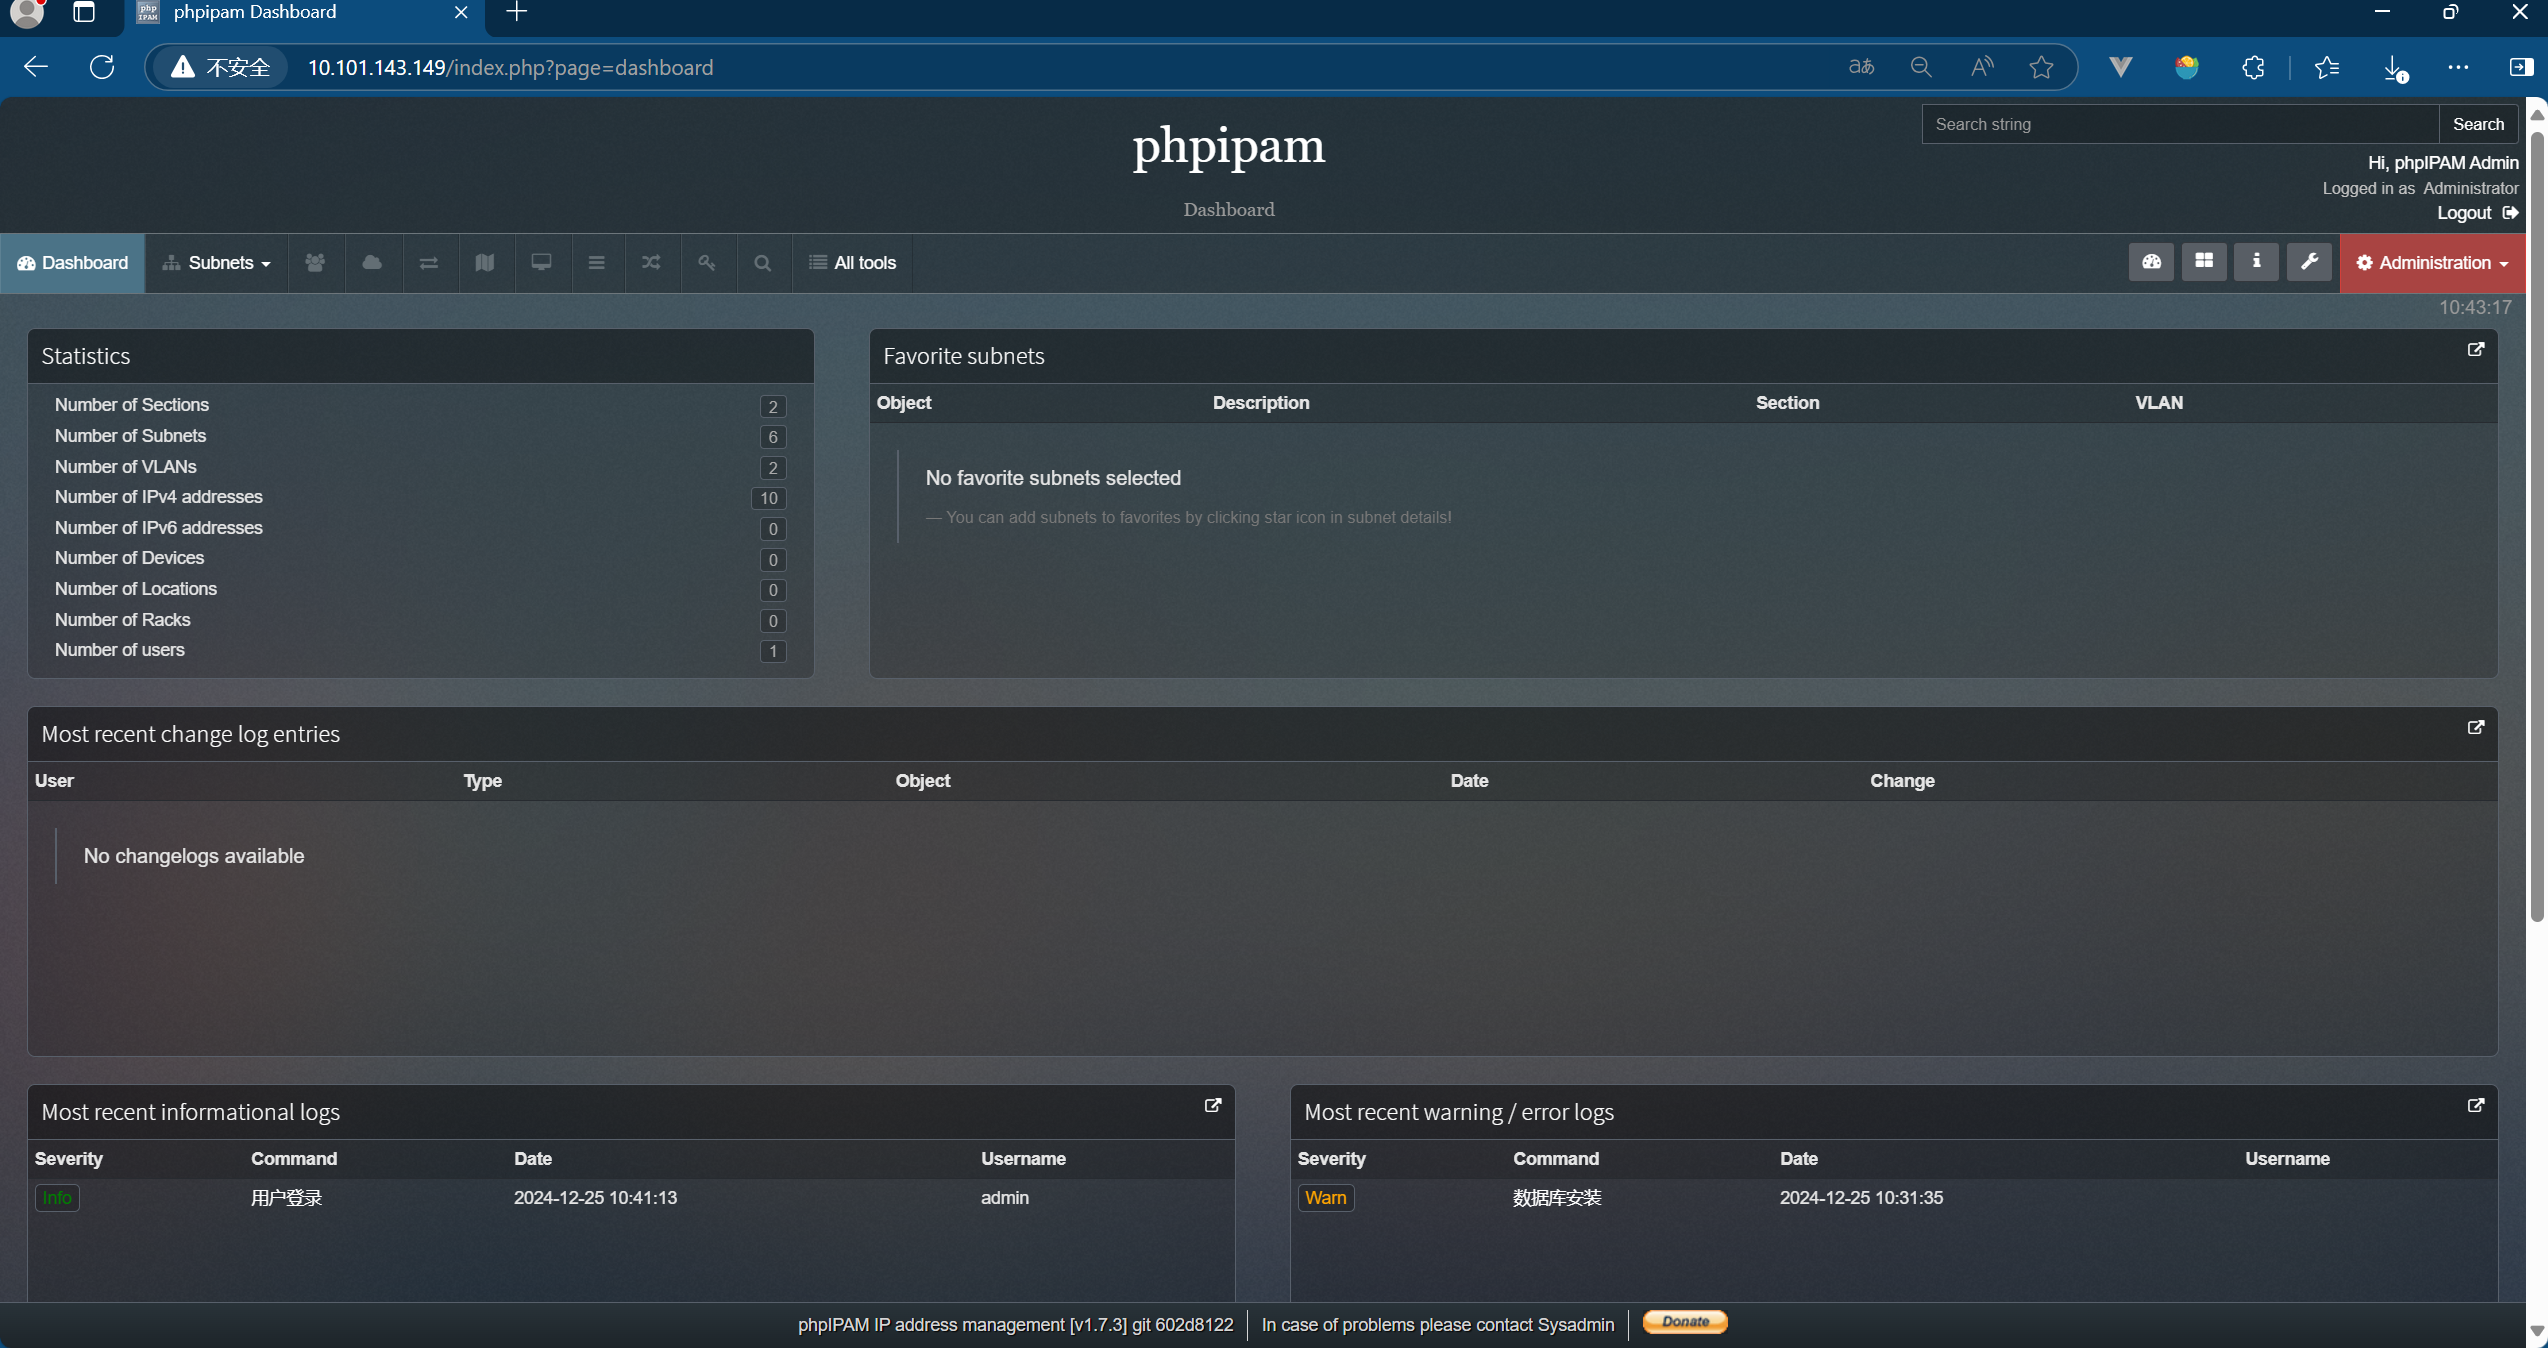The width and height of the screenshot is (2548, 1348).
Task: Click the cloud icon in the navbar
Action: coord(371,263)
